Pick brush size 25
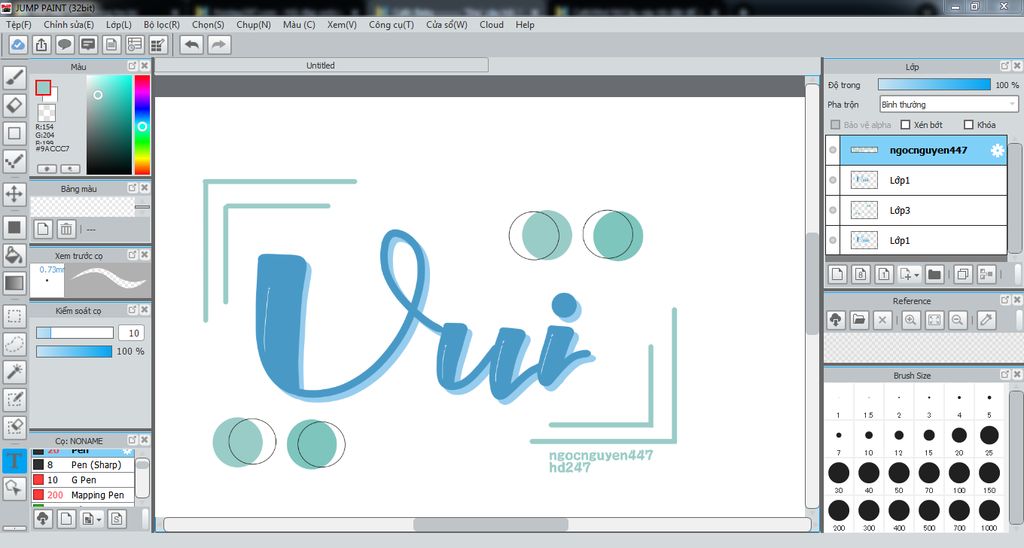Viewport: 1024px width, 548px height. tap(989, 440)
